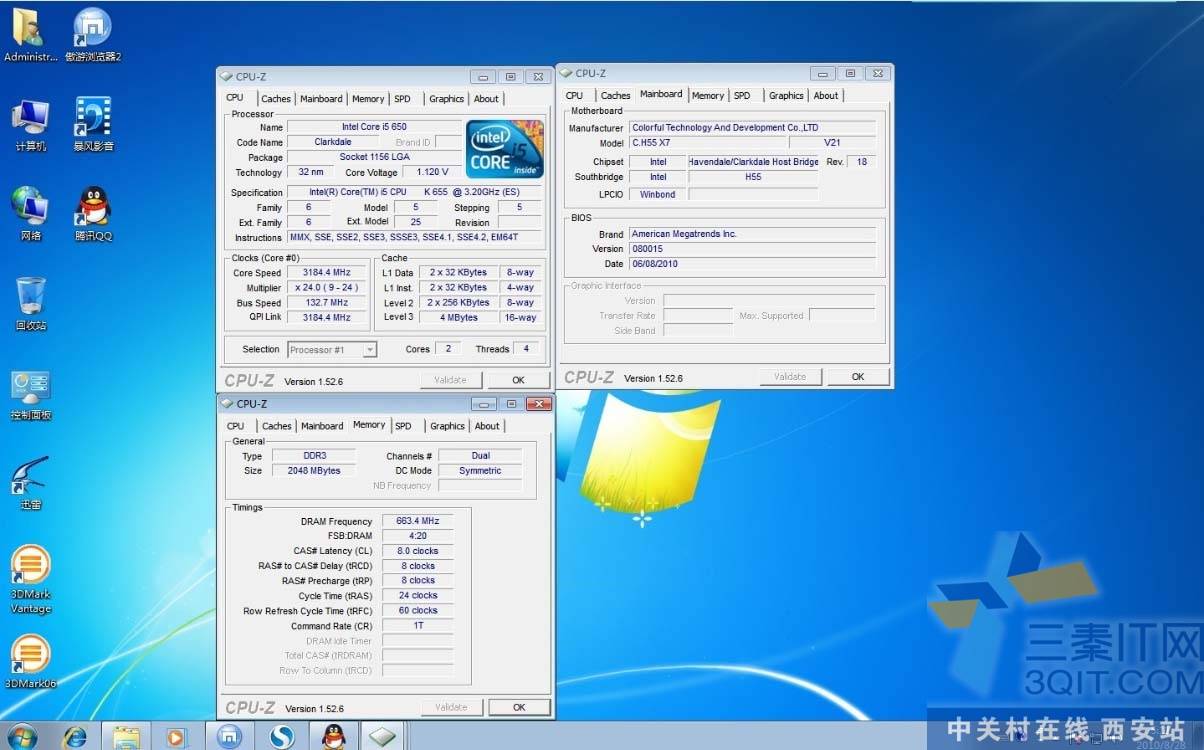Image resolution: width=1204 pixels, height=750 pixels.
Task: Click Validate in the Mainboard window
Action: [x=790, y=377]
